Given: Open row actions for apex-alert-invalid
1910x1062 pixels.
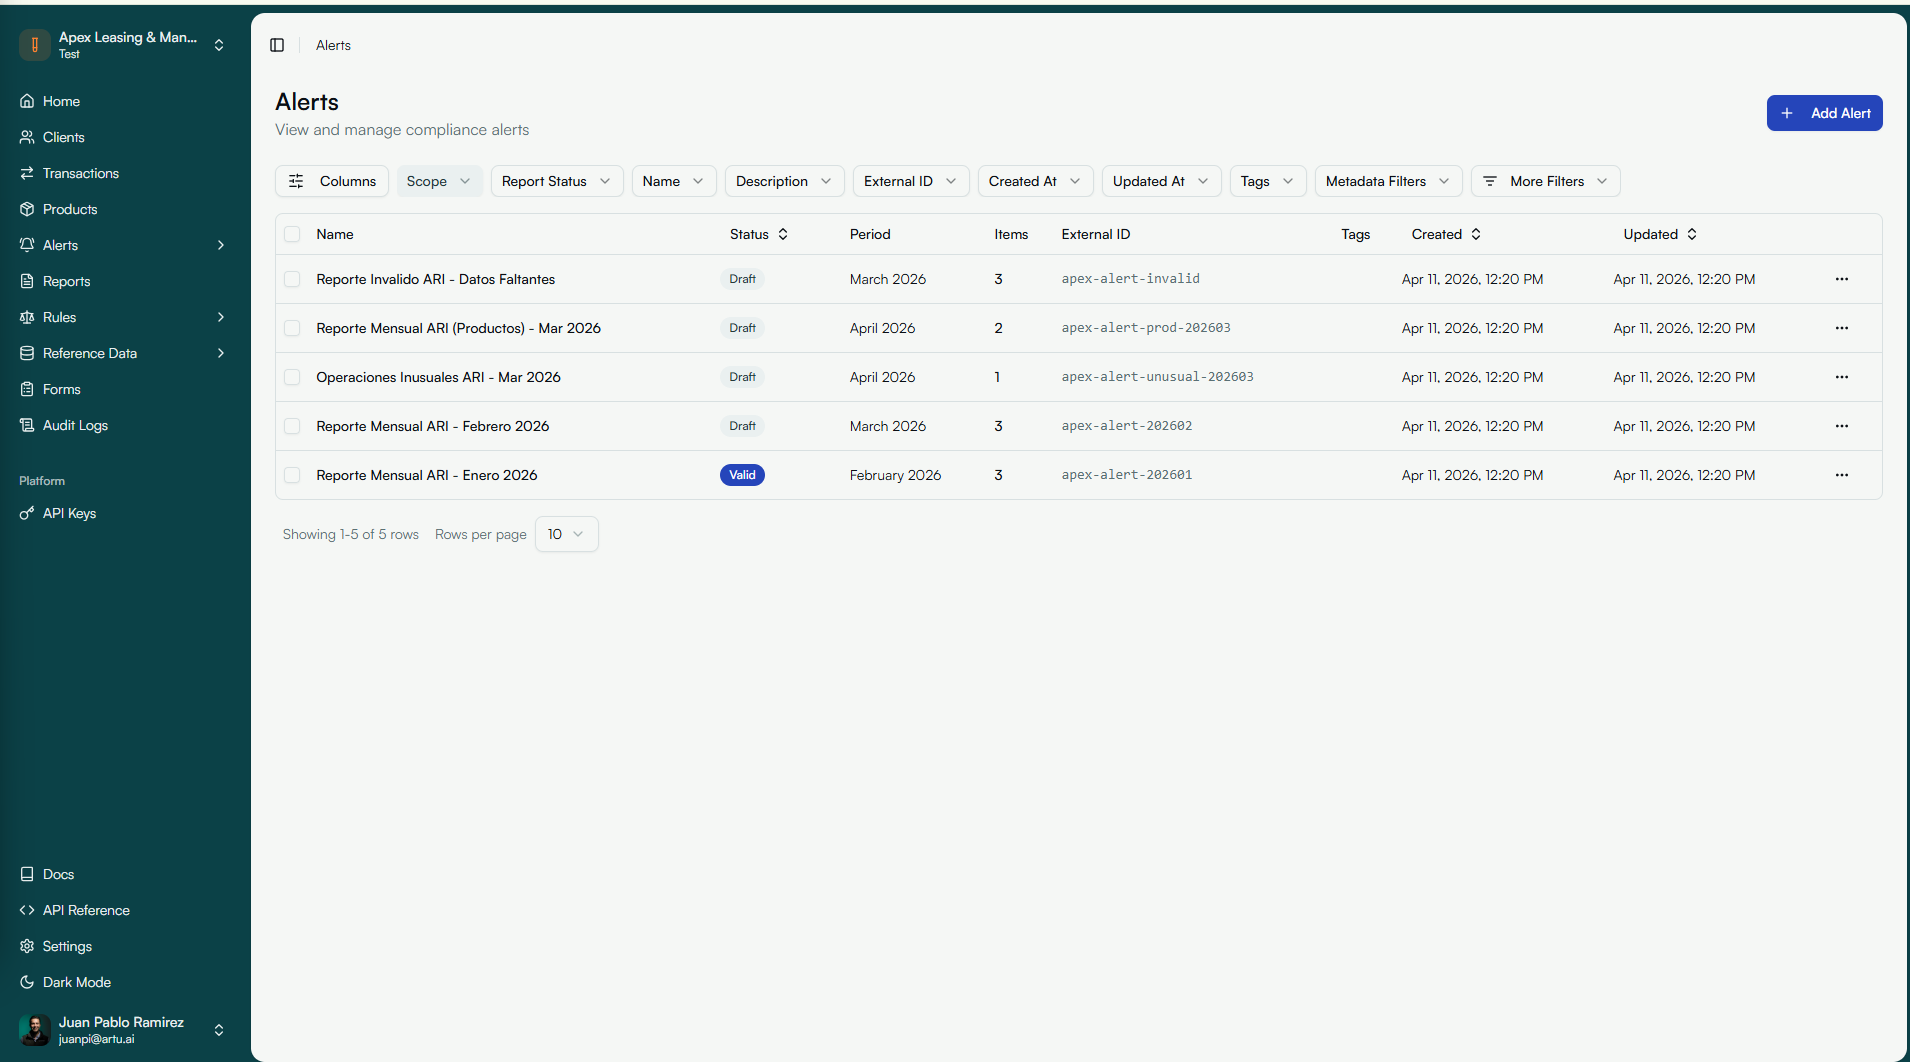Looking at the screenshot, I should (x=1842, y=279).
